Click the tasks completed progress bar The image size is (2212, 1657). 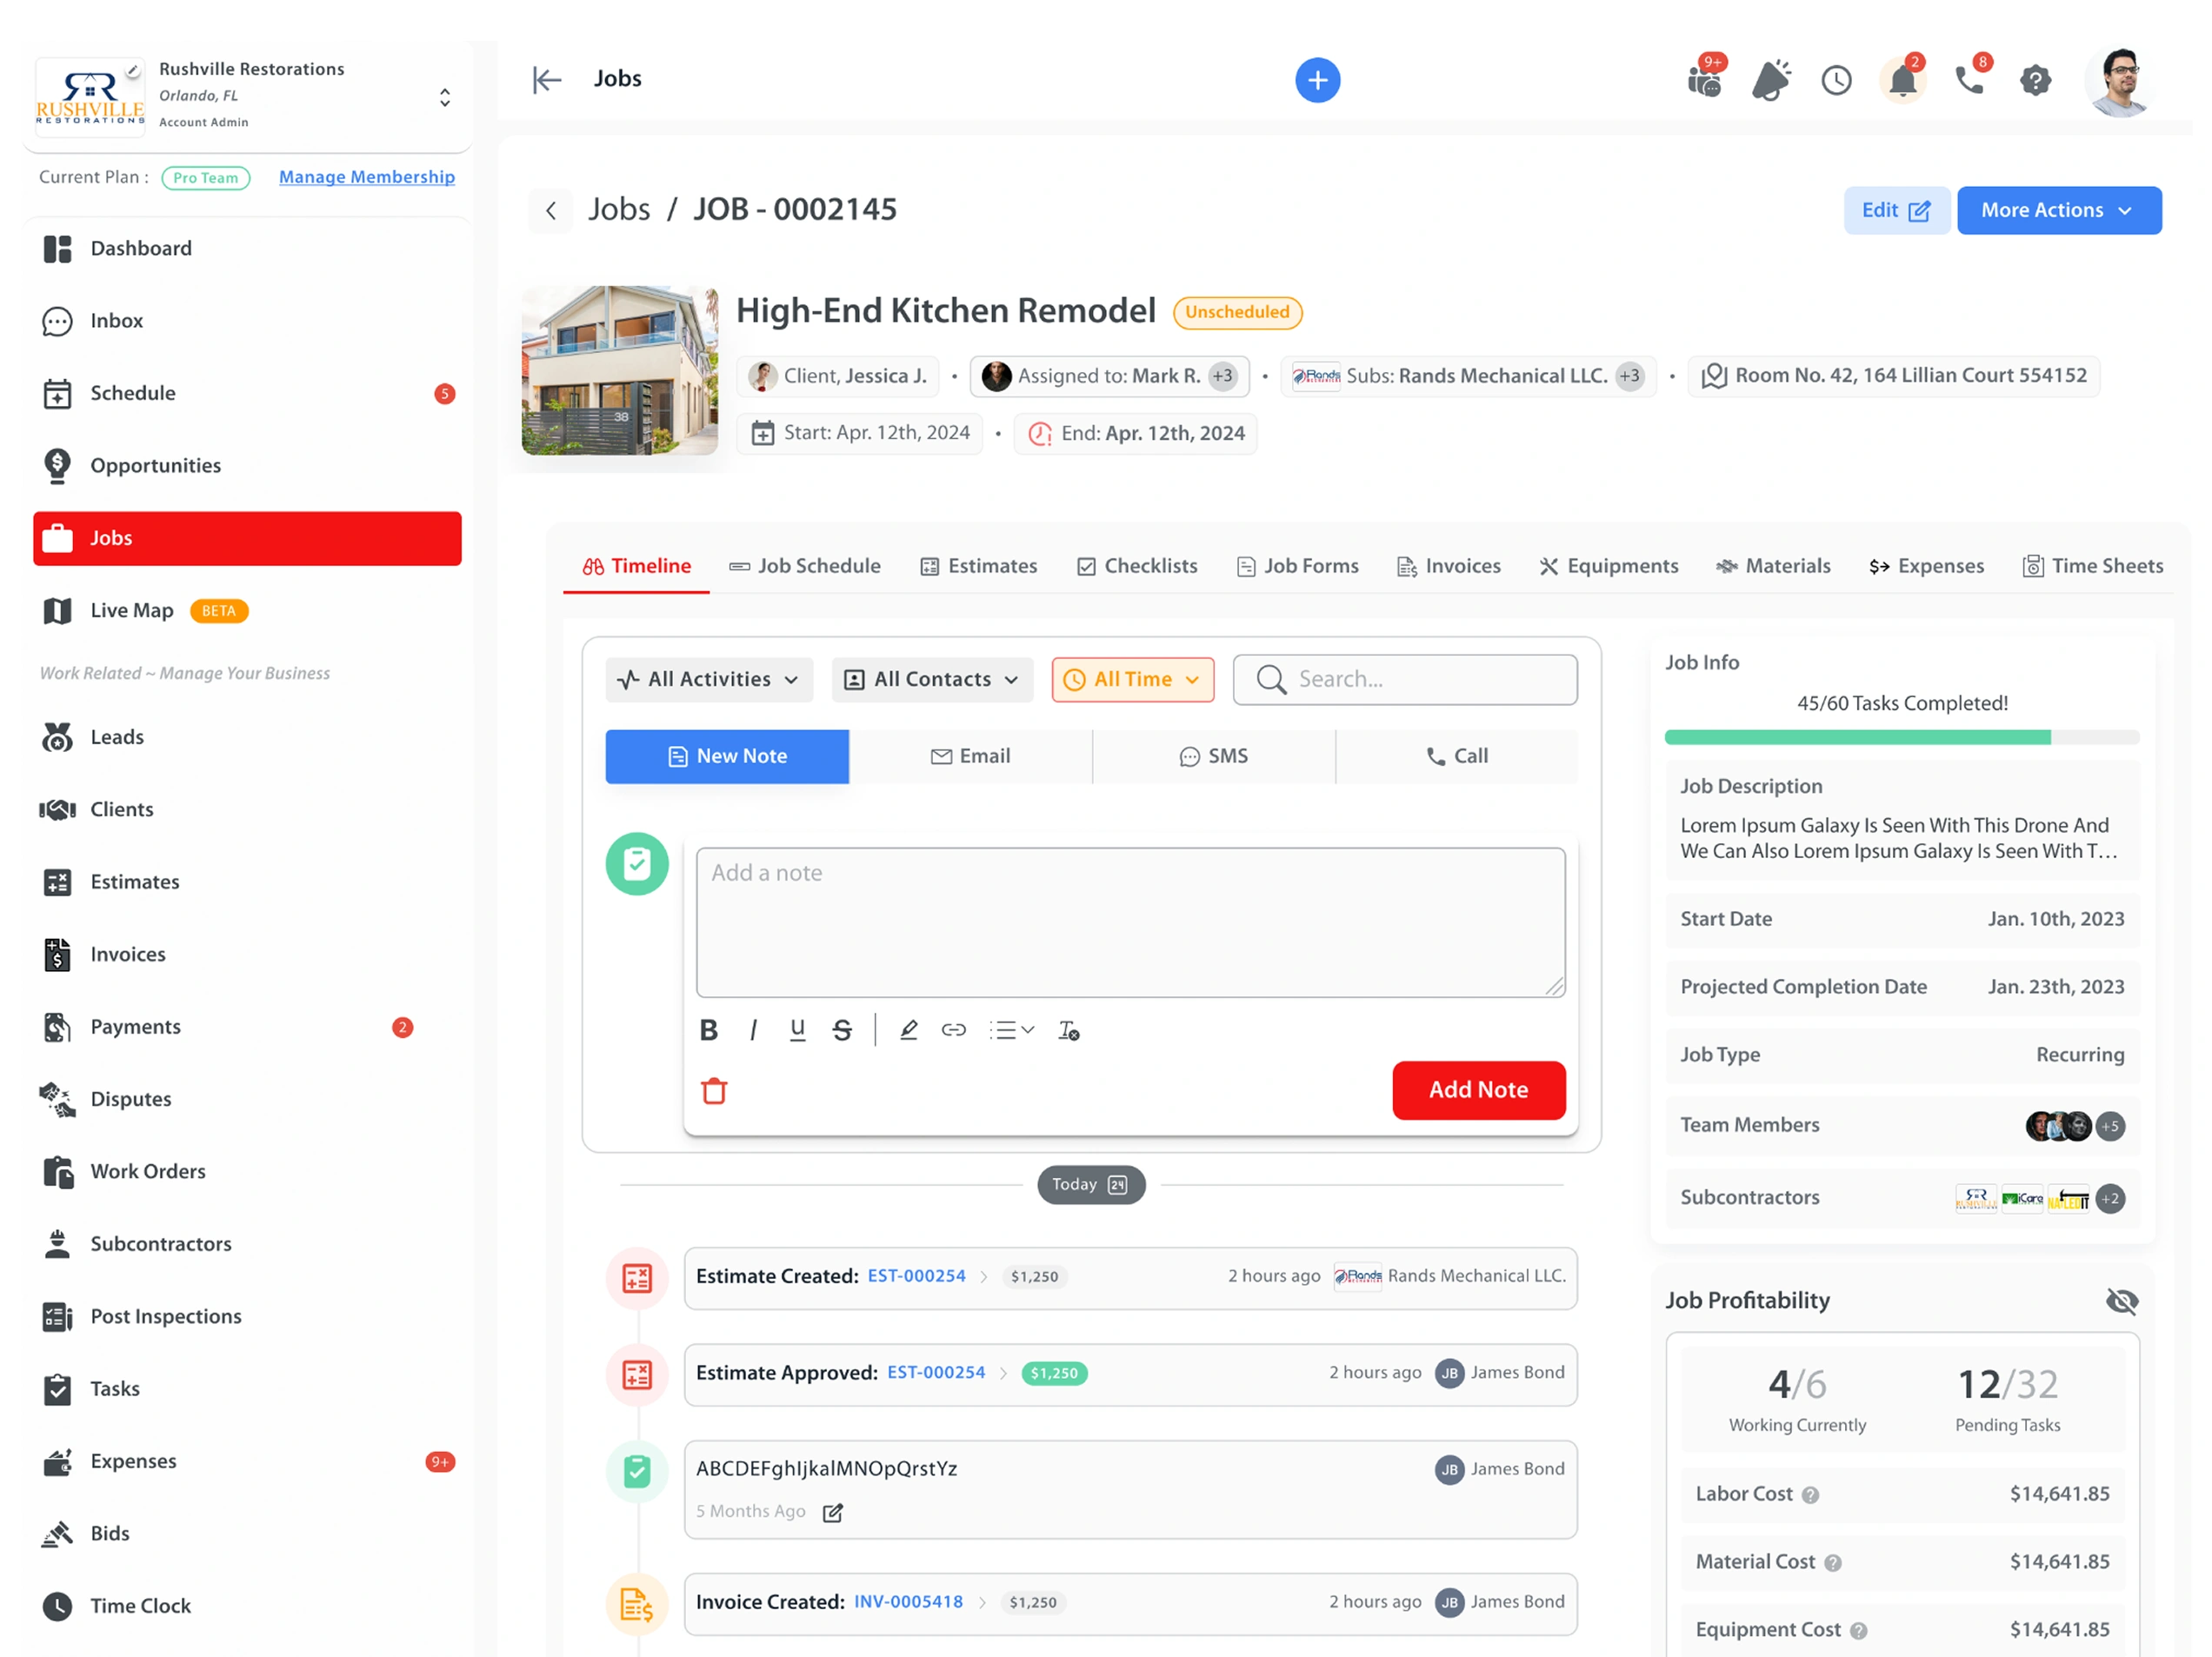click(x=1901, y=737)
